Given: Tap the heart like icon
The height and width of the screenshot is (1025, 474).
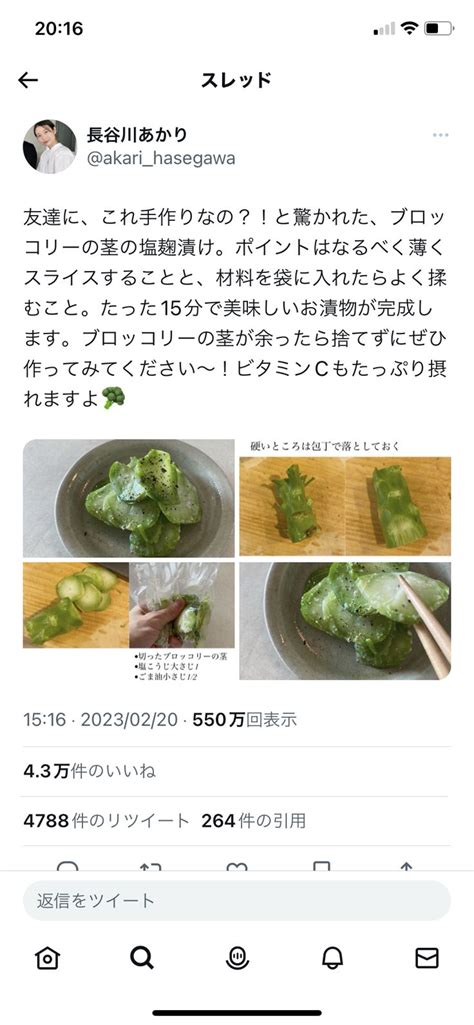Looking at the screenshot, I should [x=237, y=866].
